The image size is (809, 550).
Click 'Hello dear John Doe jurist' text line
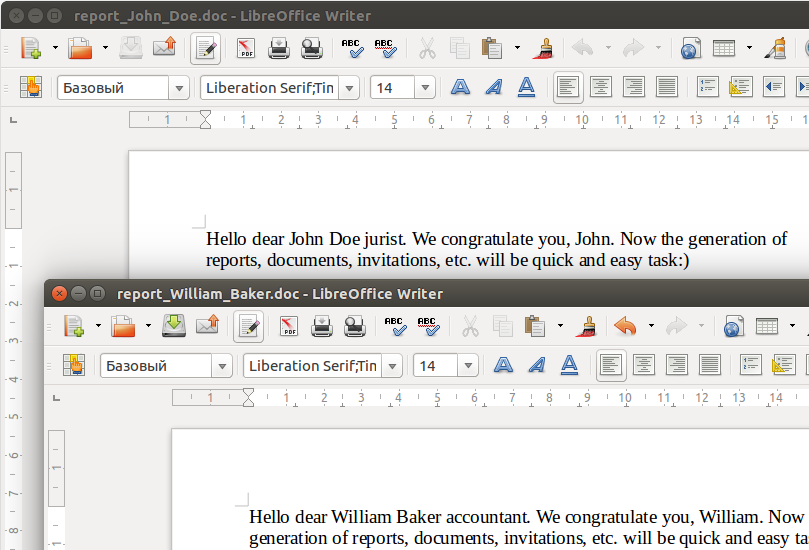[x=496, y=239]
